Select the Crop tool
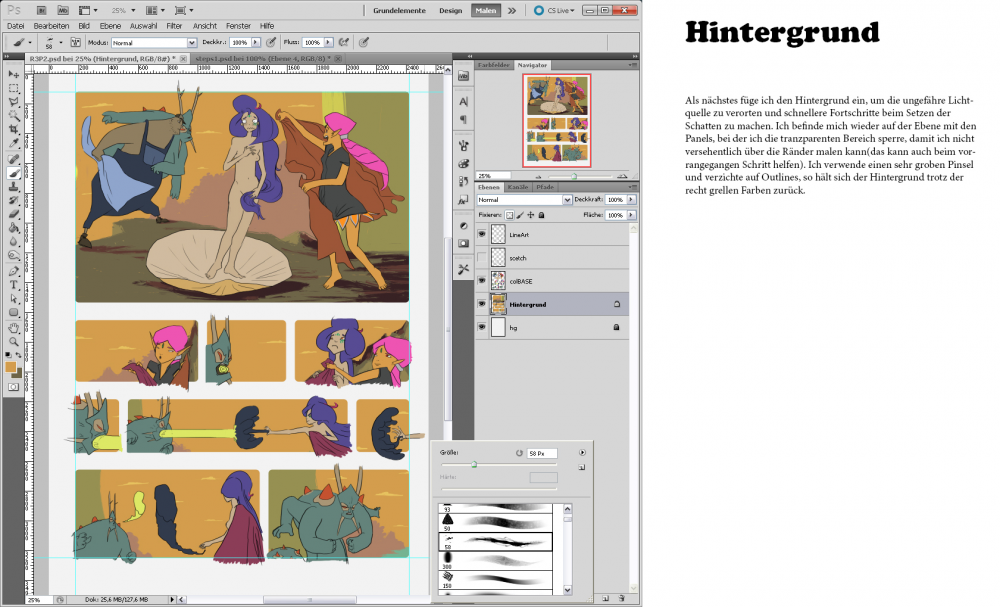The image size is (1000, 607). 13,129
